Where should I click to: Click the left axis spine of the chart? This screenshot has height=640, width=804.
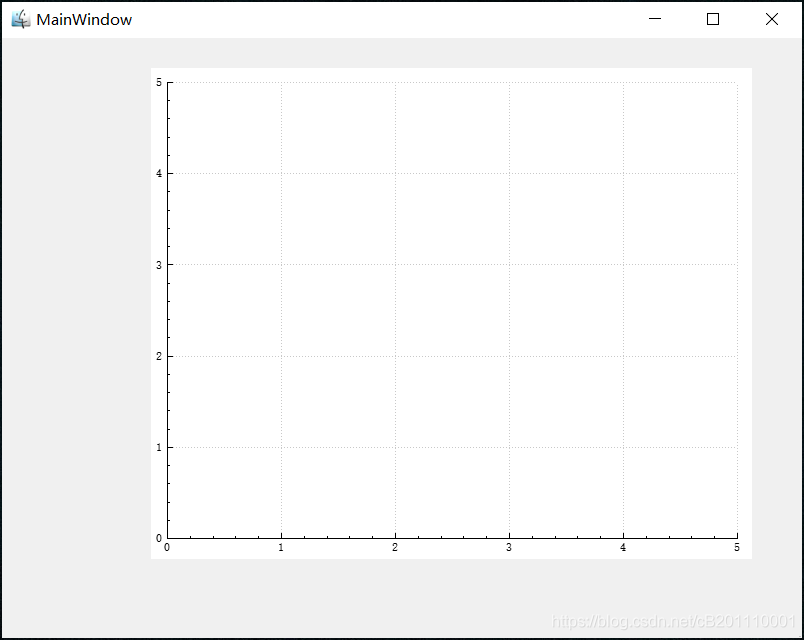tap(167, 300)
